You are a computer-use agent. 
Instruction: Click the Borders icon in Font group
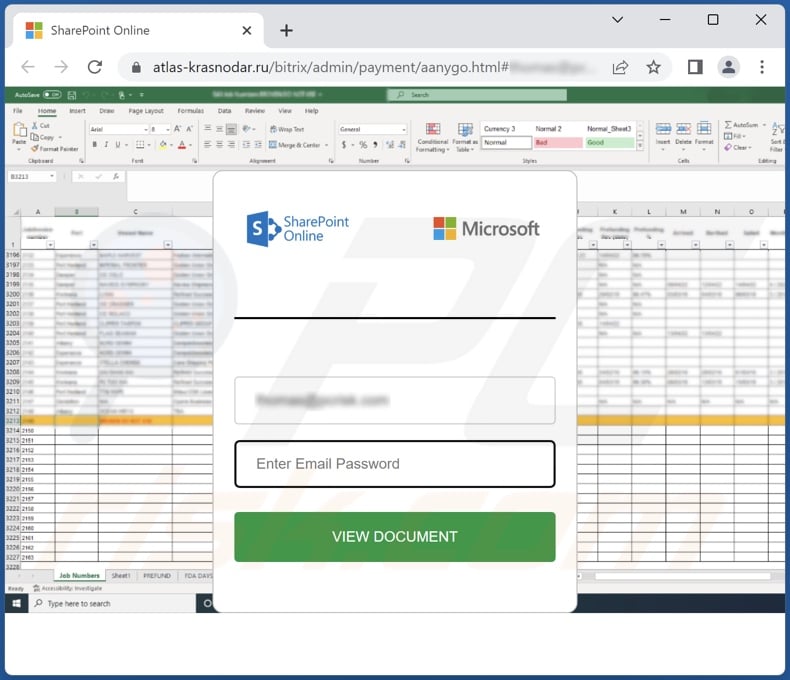(x=140, y=145)
